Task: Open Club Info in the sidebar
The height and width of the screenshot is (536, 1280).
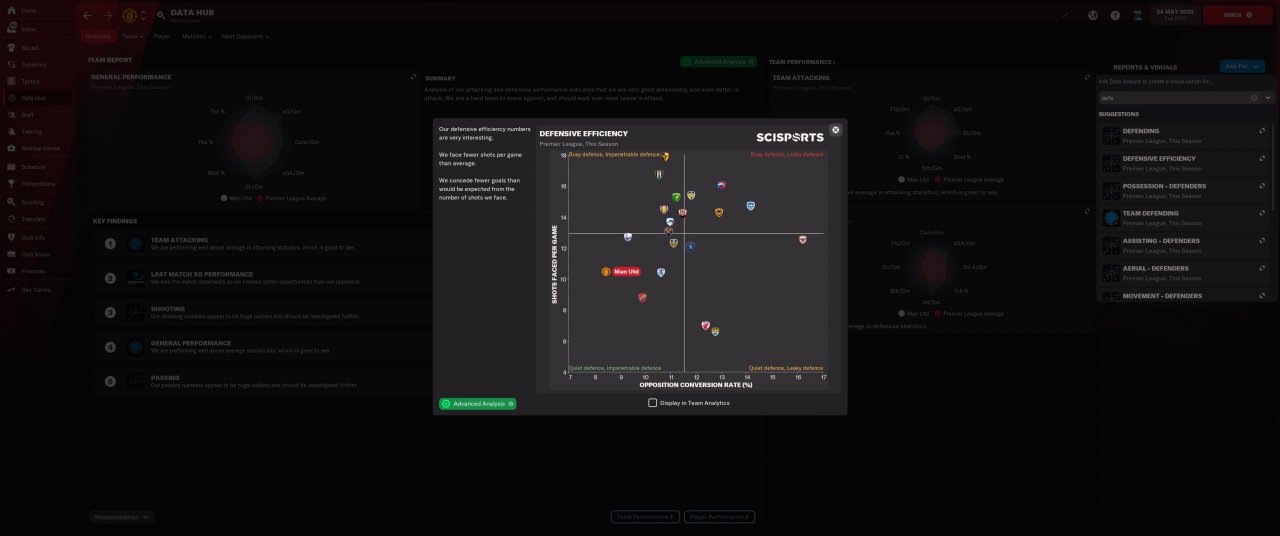Action: point(33,238)
